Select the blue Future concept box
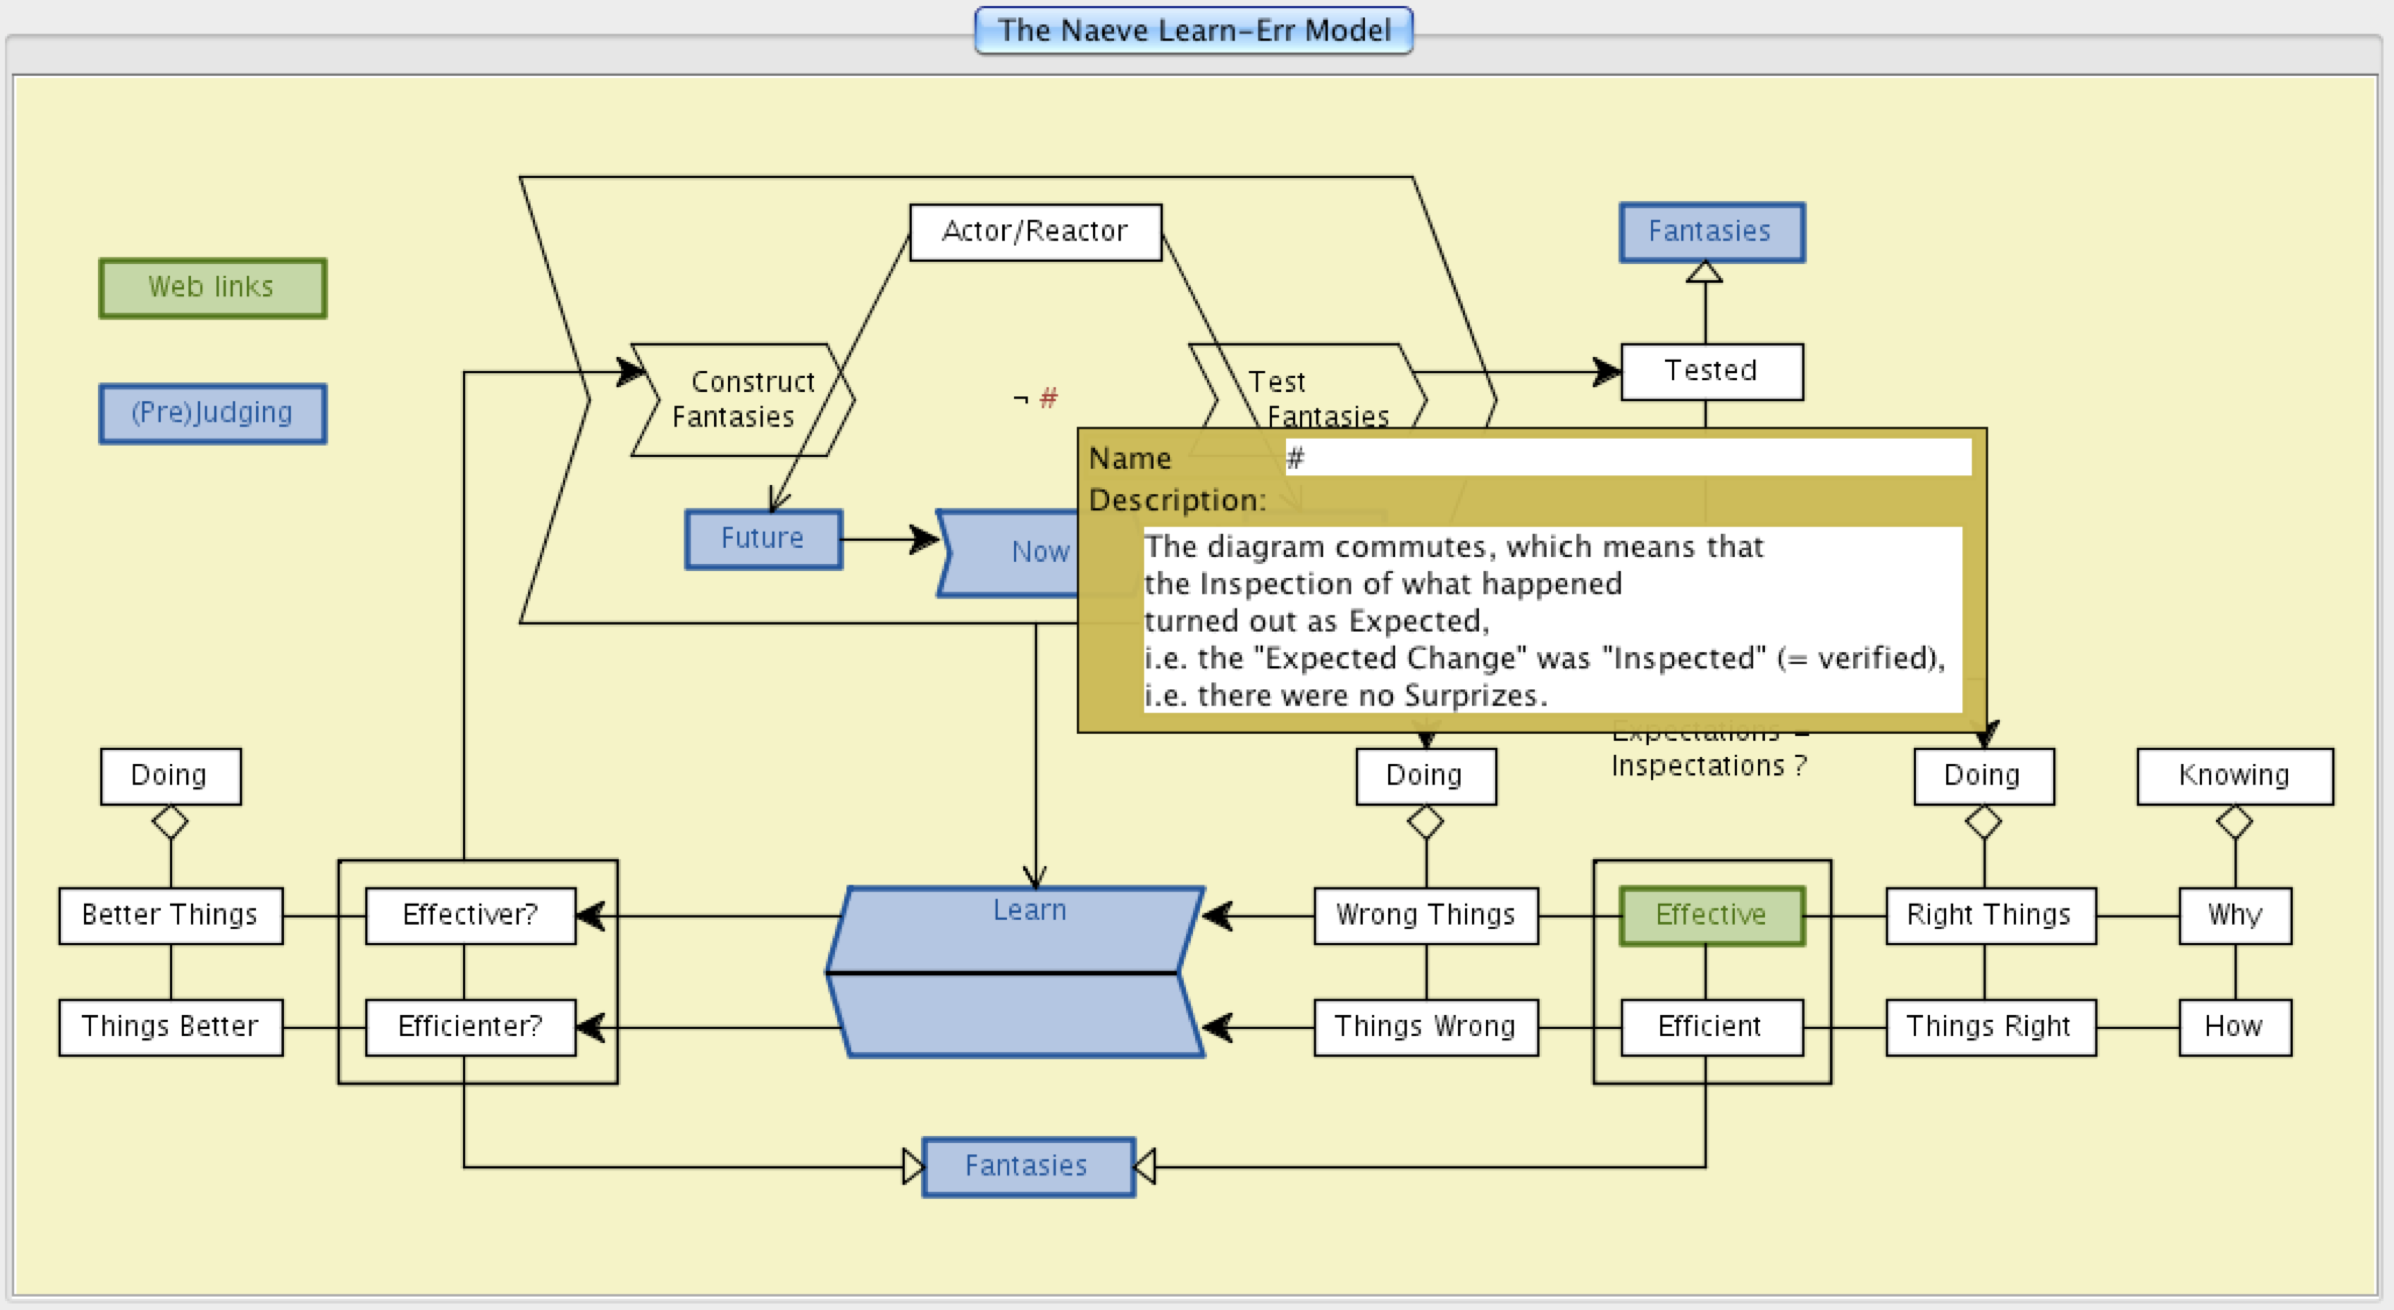 (763, 539)
